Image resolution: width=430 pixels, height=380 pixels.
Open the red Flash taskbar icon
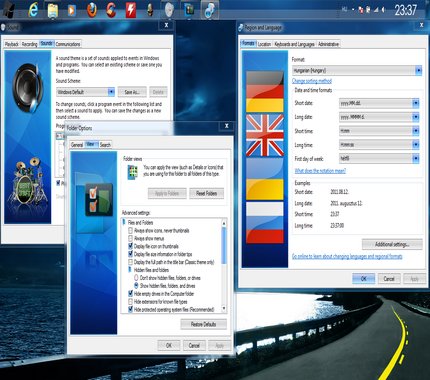coord(131,10)
